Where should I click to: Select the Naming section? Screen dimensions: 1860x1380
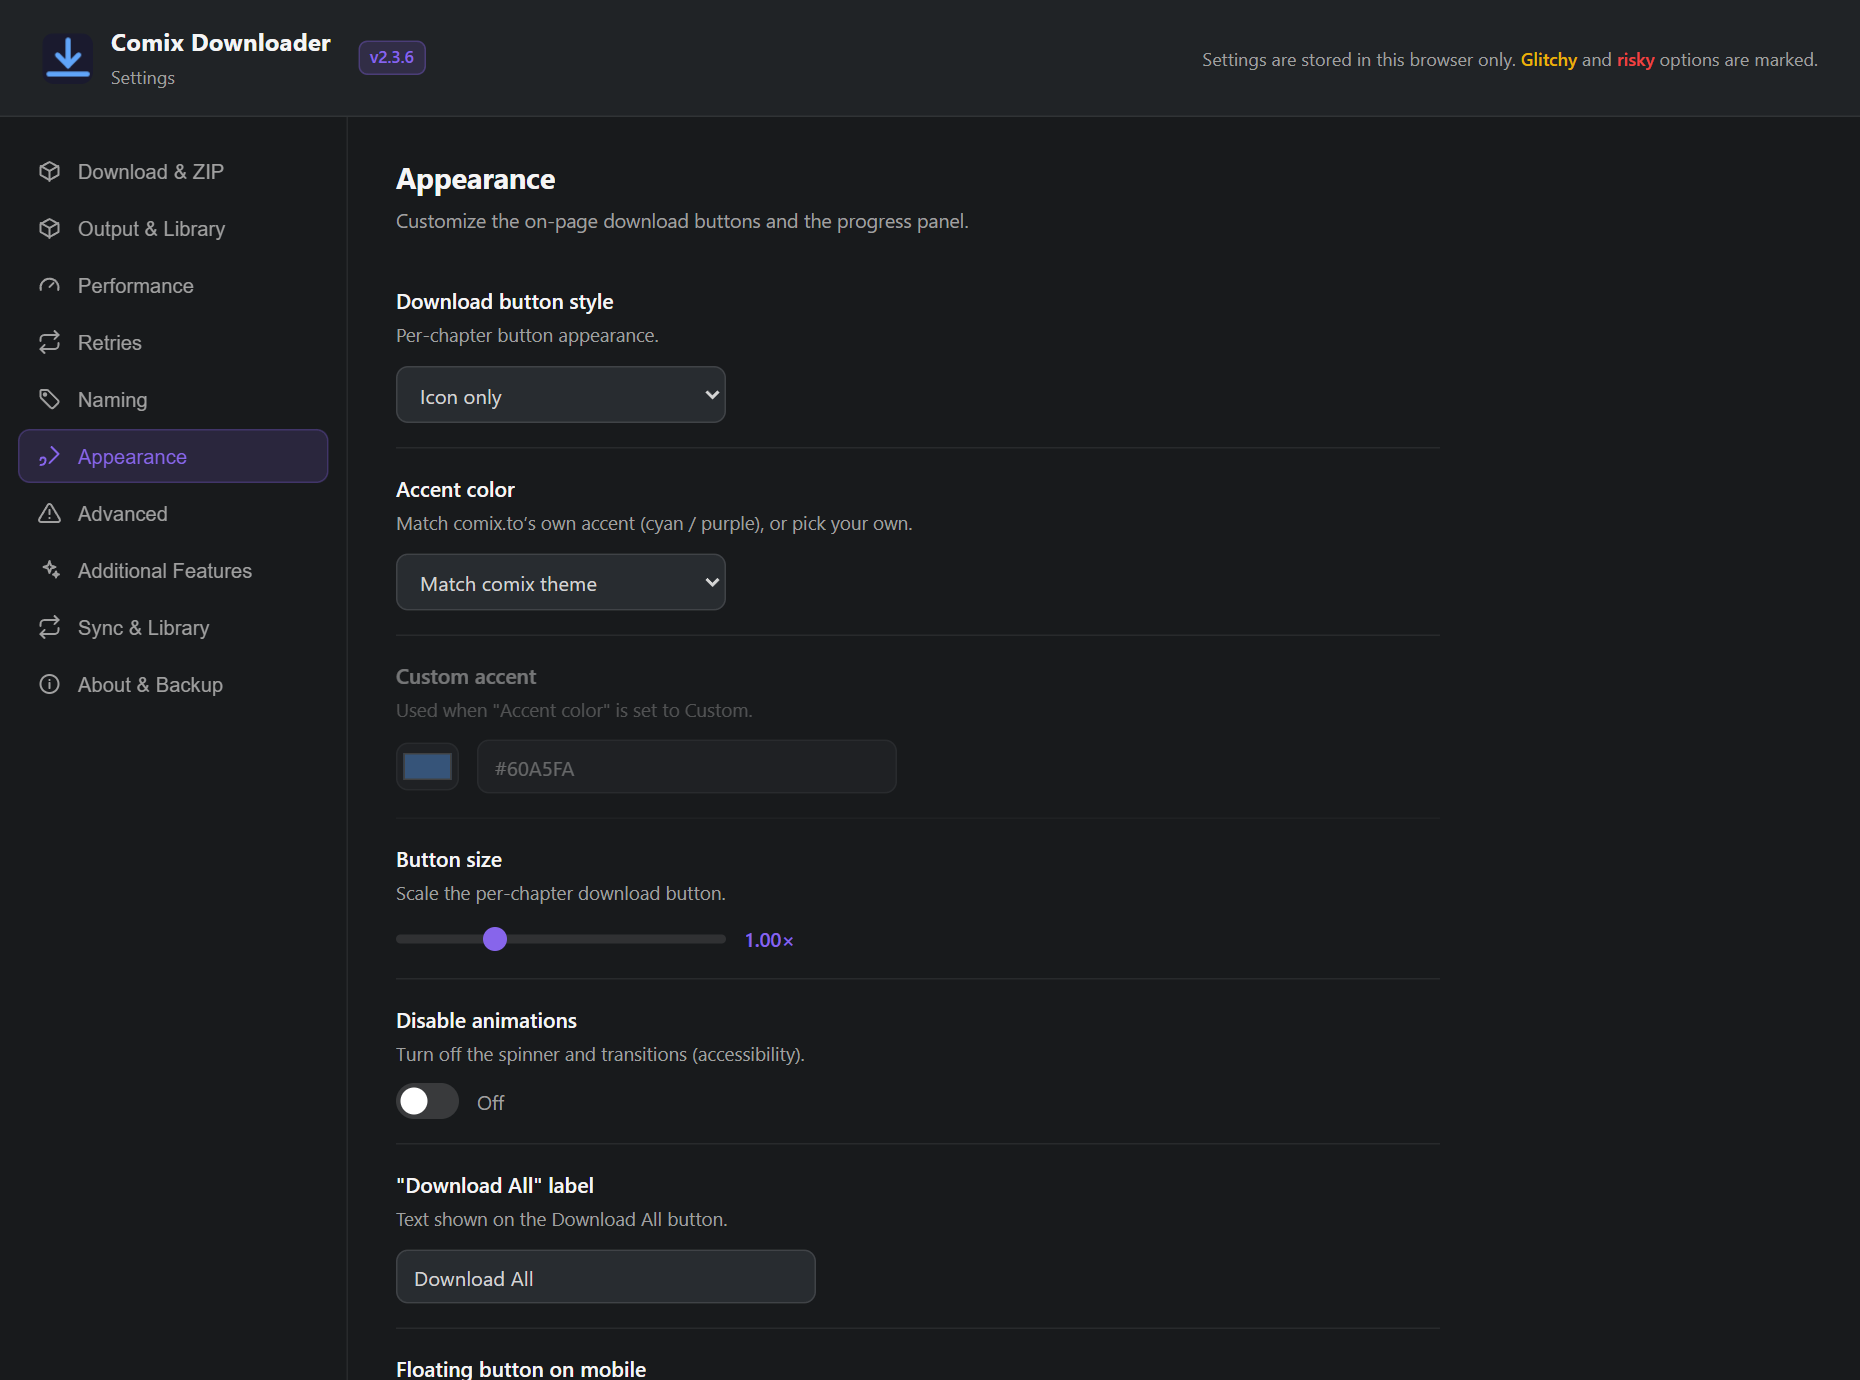(x=173, y=399)
